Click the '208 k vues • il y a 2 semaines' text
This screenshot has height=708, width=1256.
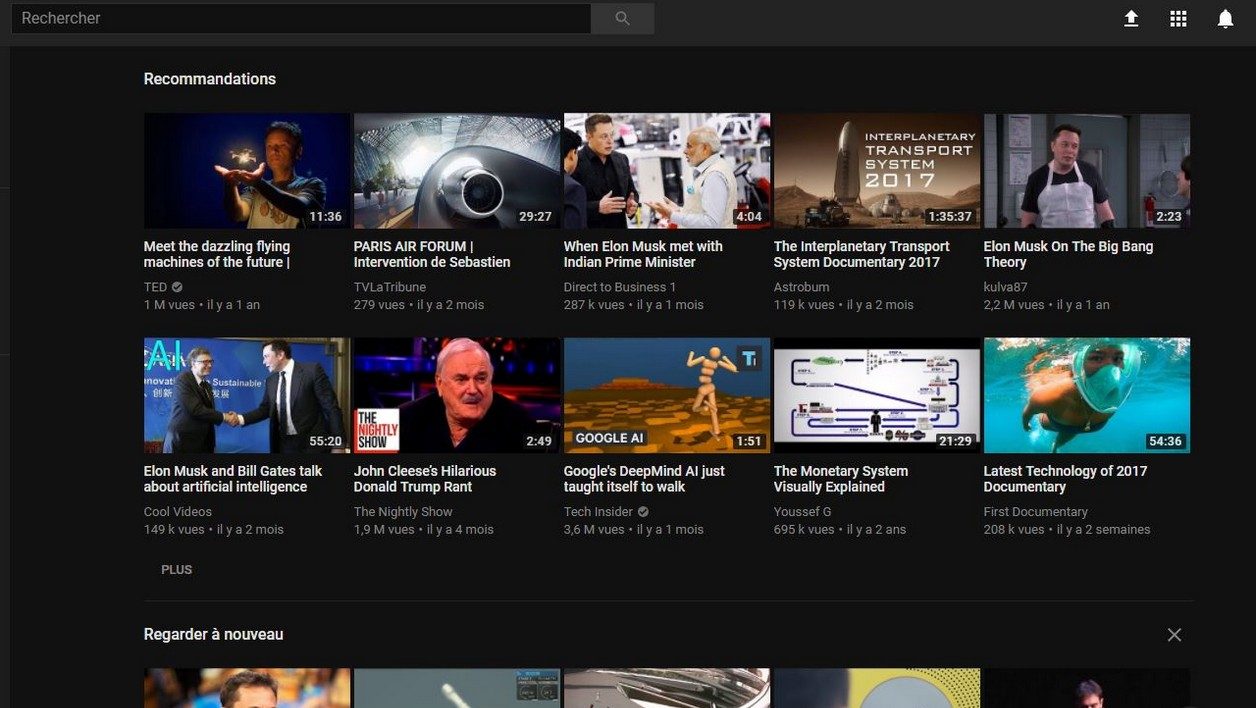[x=1067, y=530]
